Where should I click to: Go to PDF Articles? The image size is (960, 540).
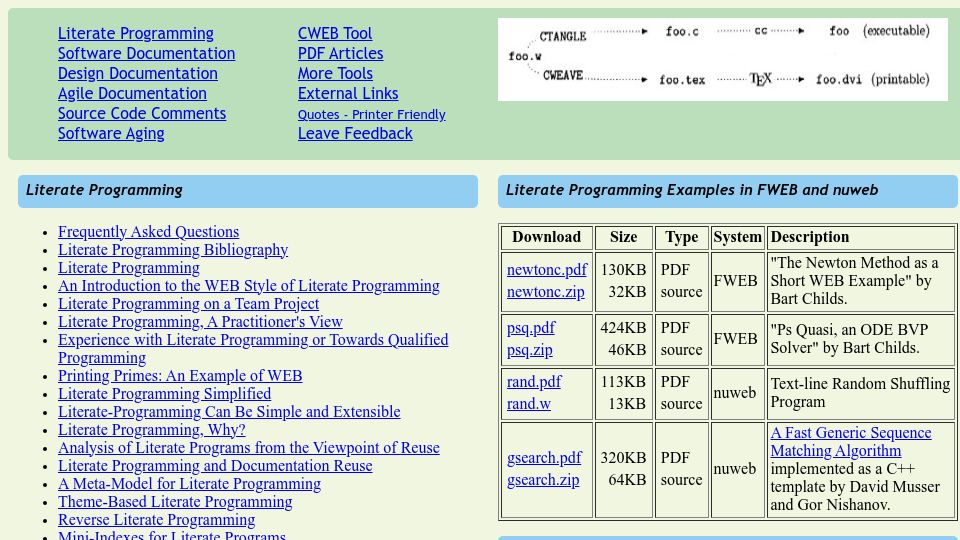tap(340, 53)
